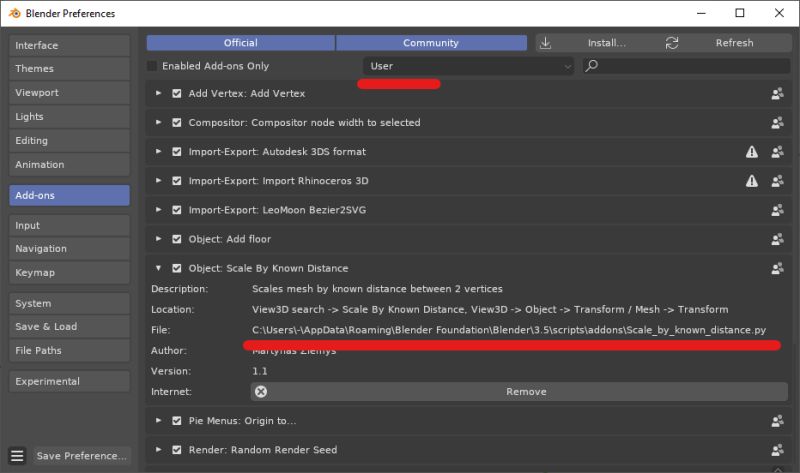This screenshot has height=473, width=800.
Task: Toggle the Community add-ons filter
Action: pyautogui.click(x=431, y=43)
